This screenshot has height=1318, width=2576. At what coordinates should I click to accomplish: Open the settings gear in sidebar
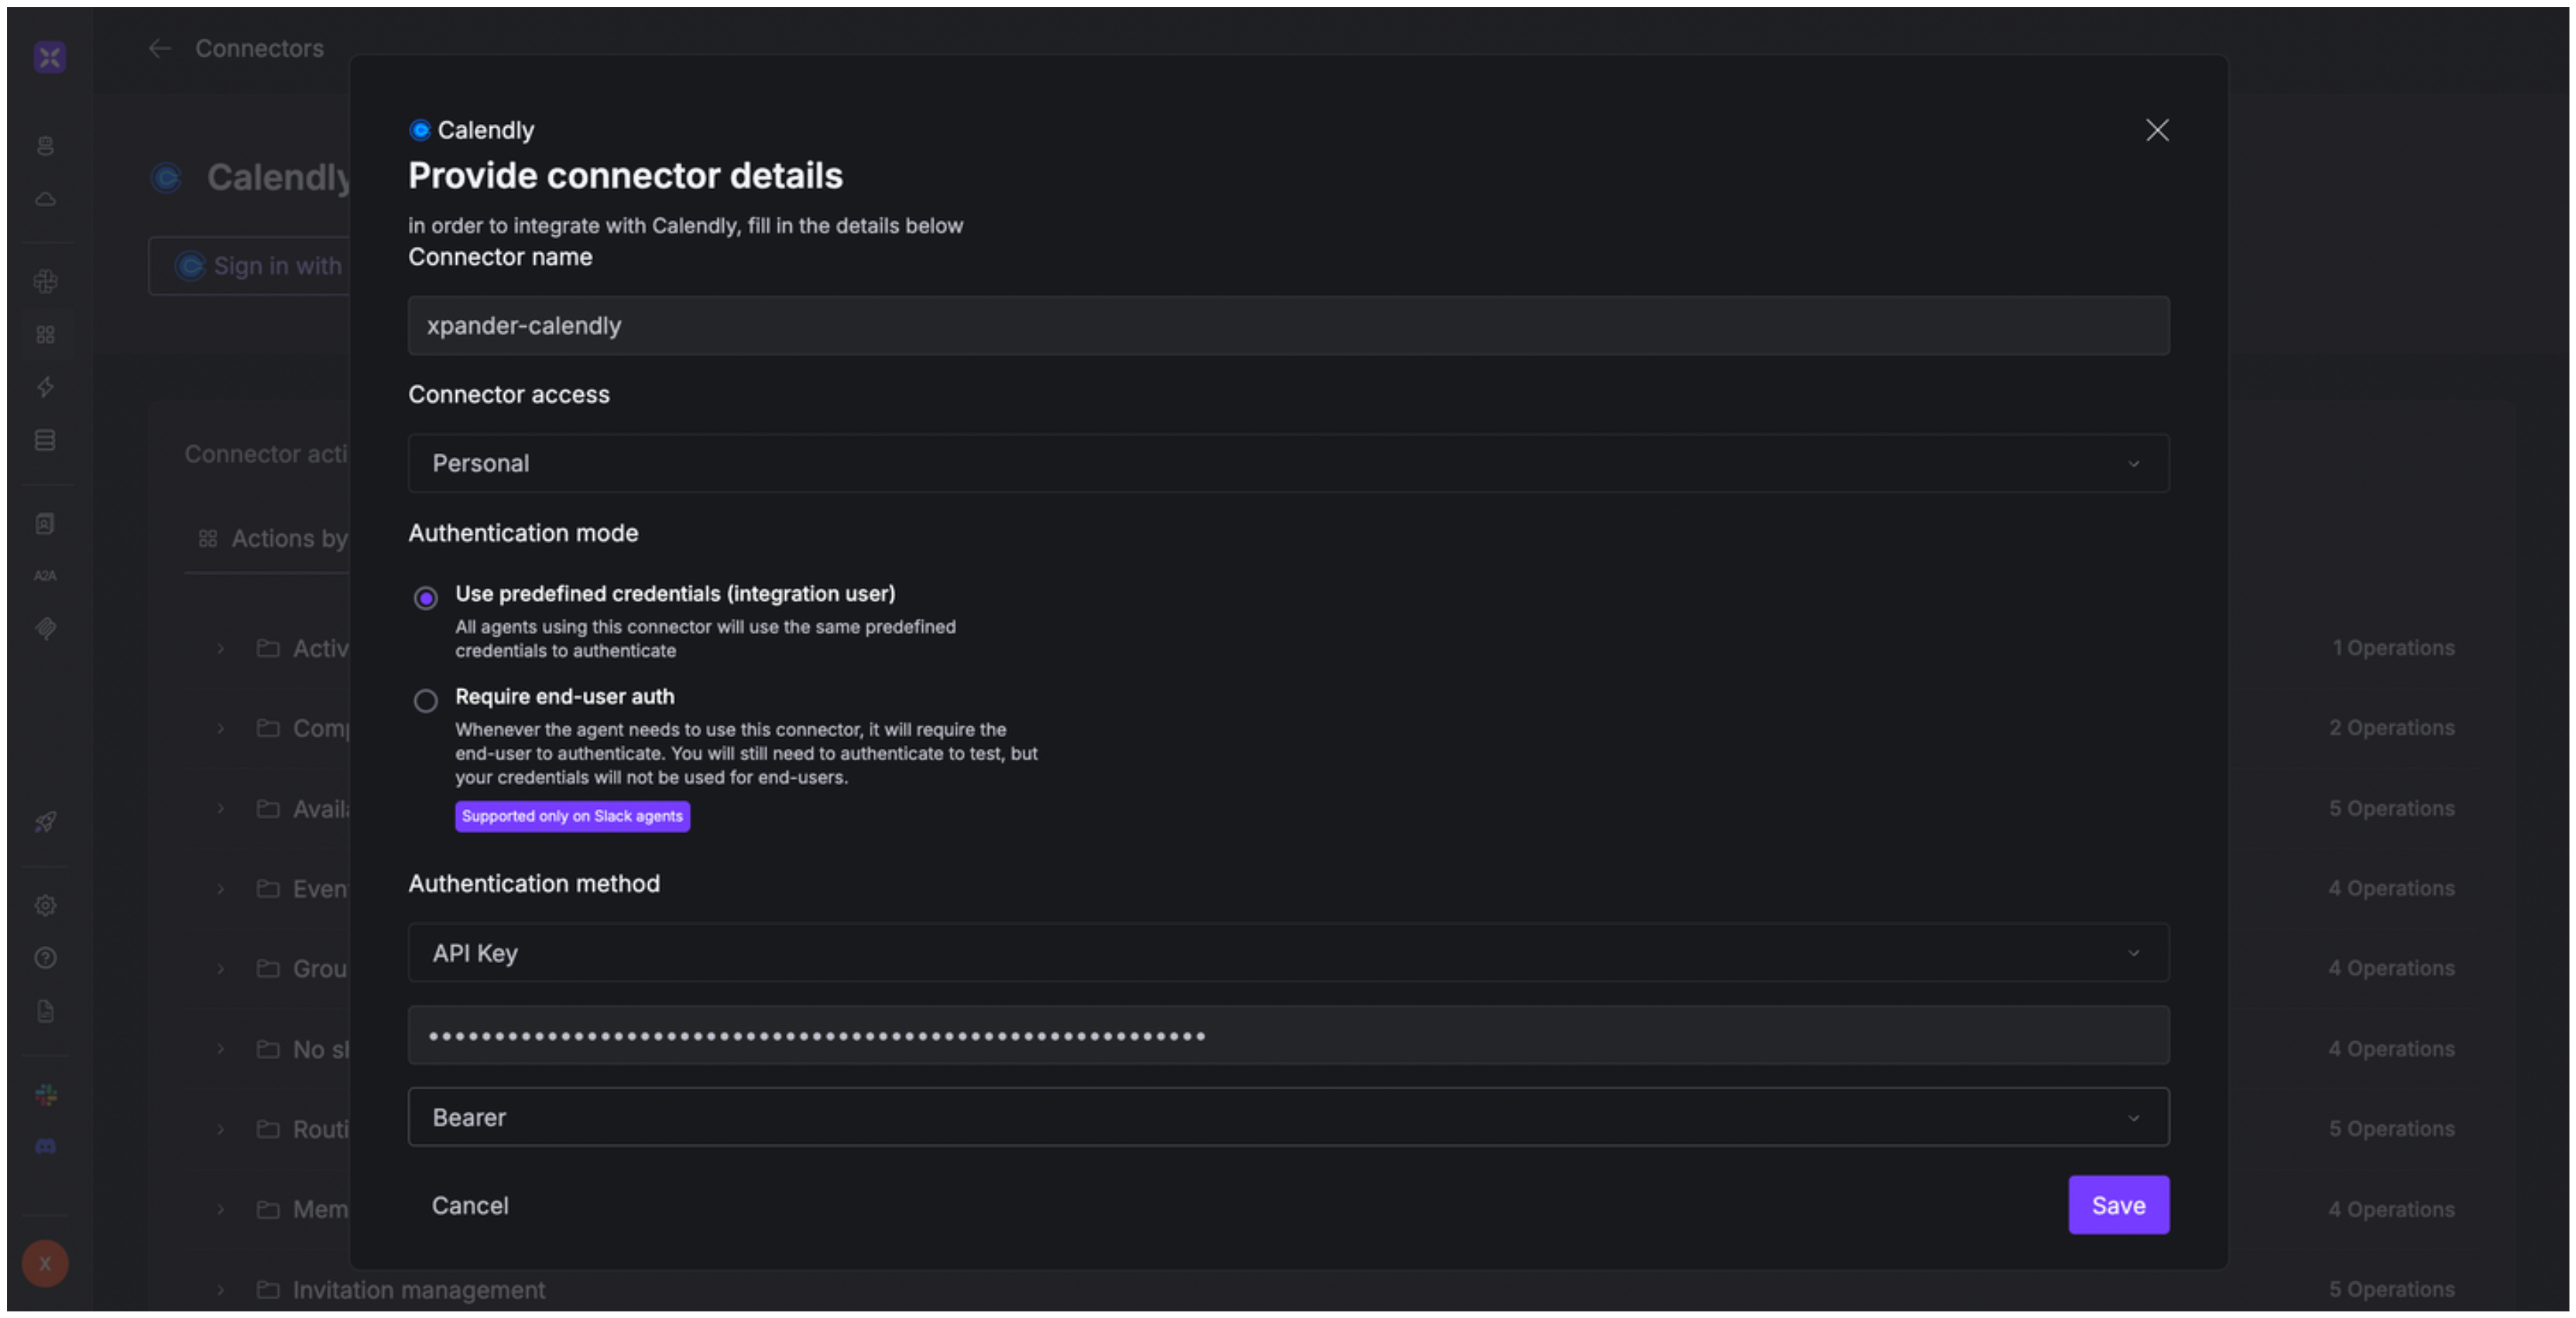[45, 905]
